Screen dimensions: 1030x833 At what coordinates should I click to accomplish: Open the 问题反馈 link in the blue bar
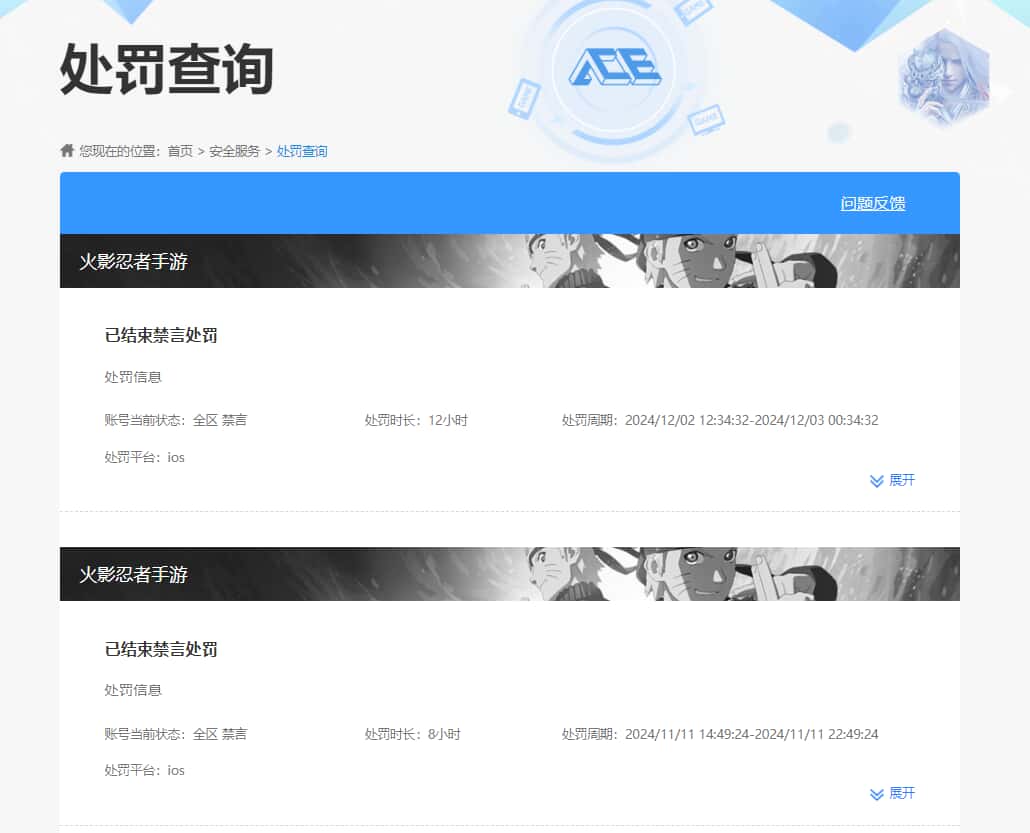tap(872, 203)
